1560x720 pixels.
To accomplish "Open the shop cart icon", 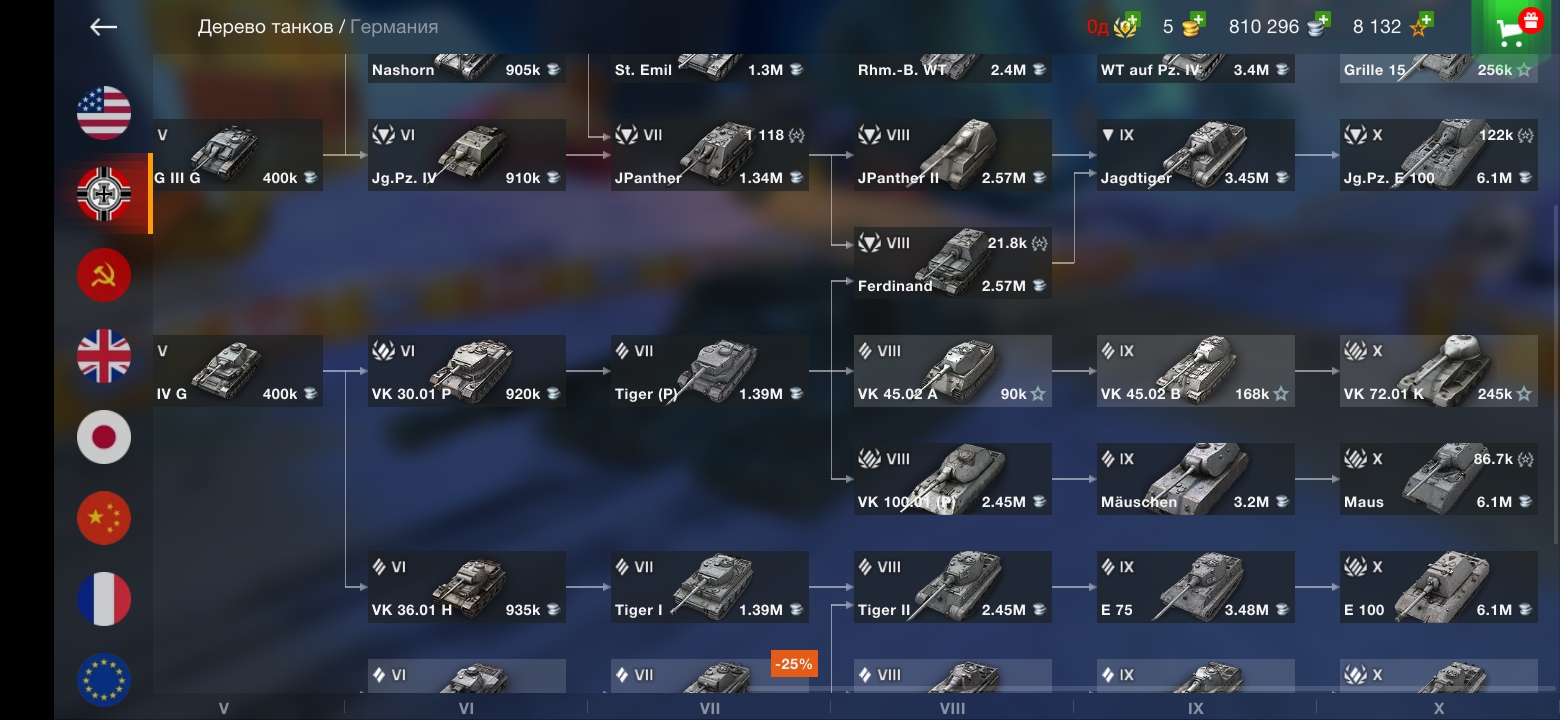I will 1514,30.
